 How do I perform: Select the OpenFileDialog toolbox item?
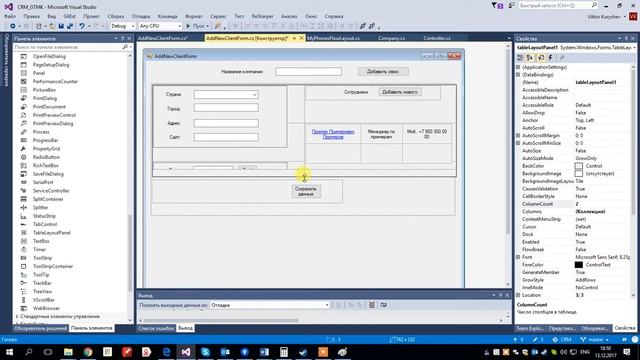(x=49, y=56)
